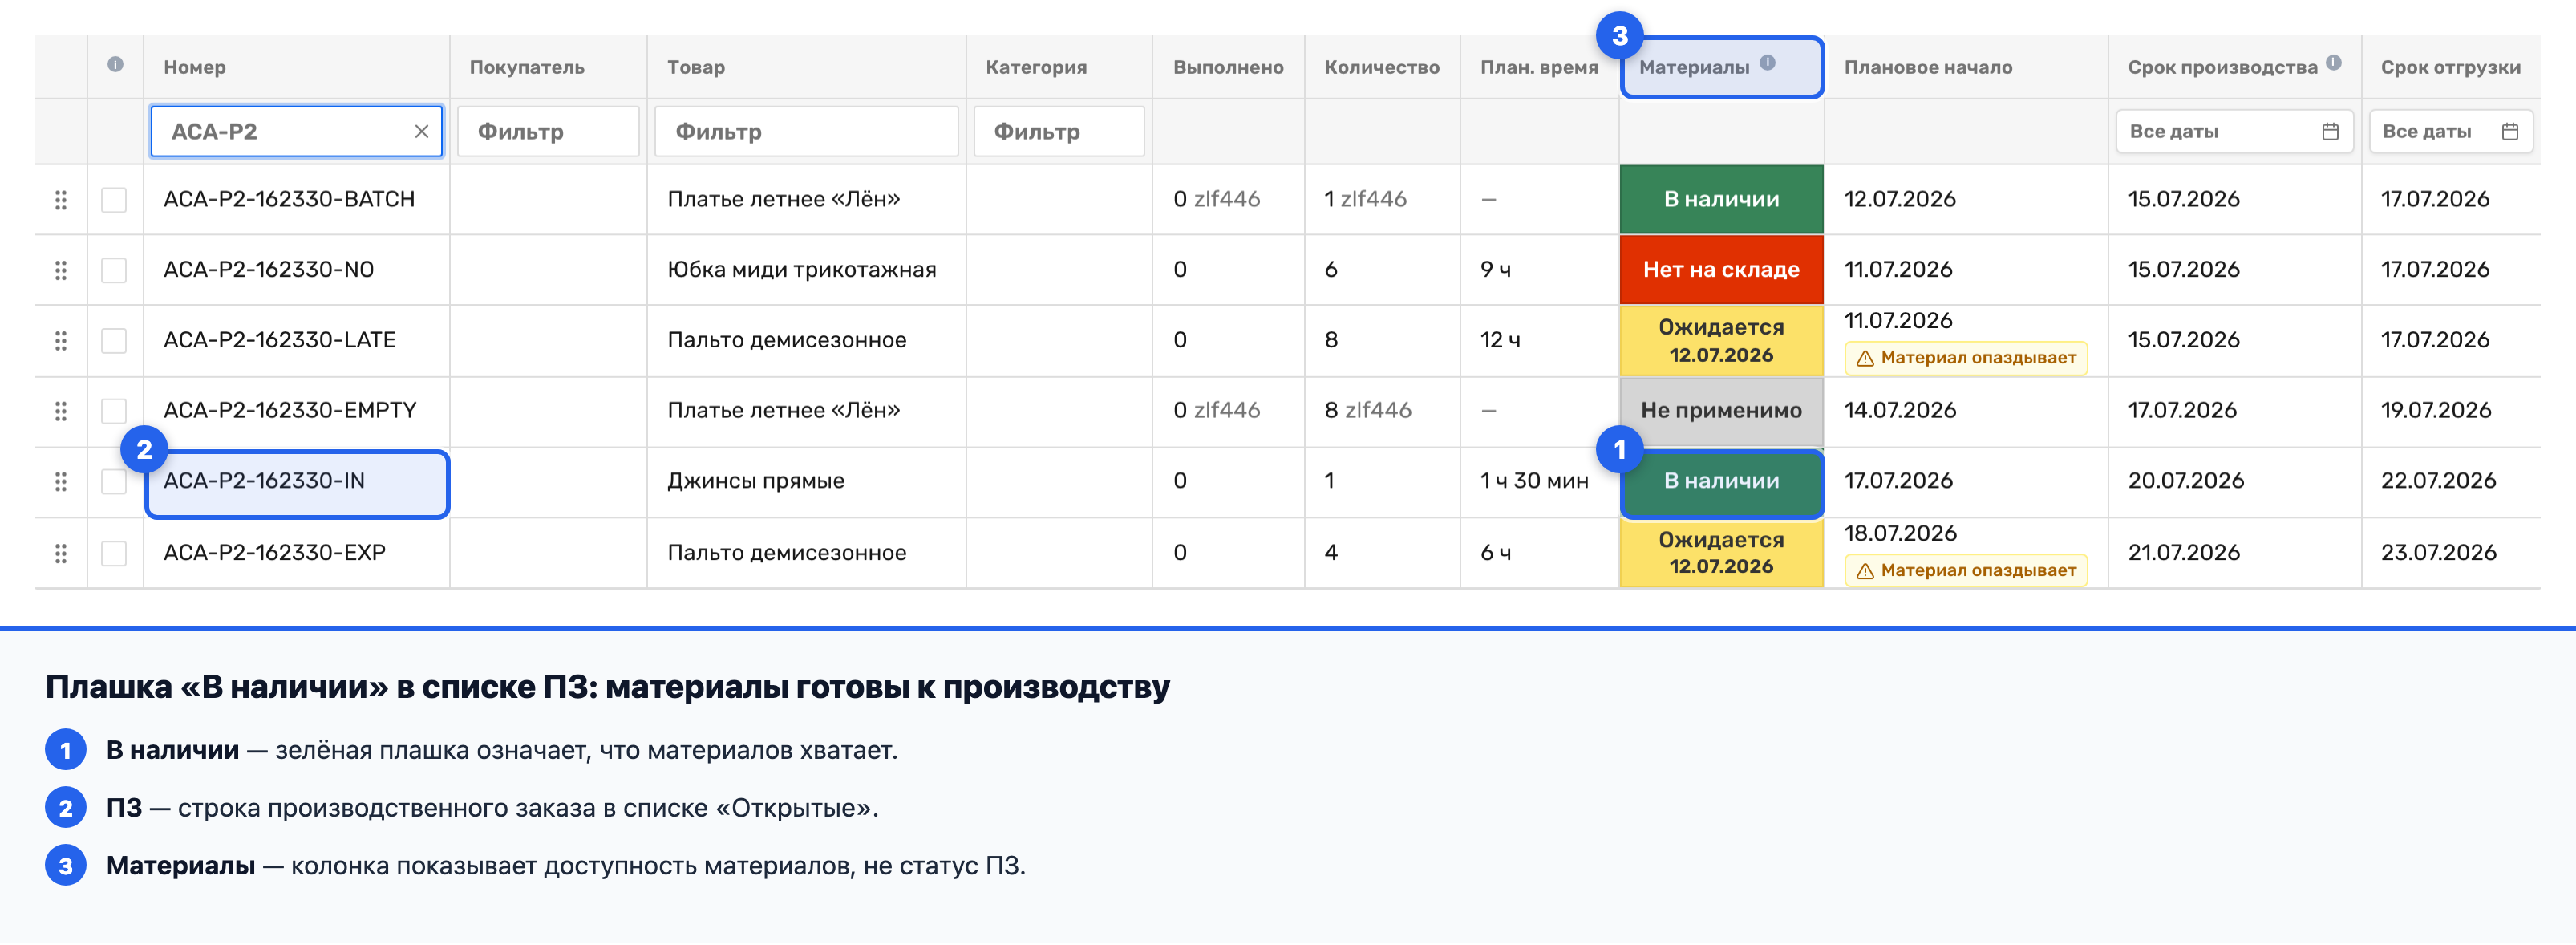Tick checkbox for ACA-P2-162330-NO
This screenshot has width=2576, height=945.
(114, 270)
